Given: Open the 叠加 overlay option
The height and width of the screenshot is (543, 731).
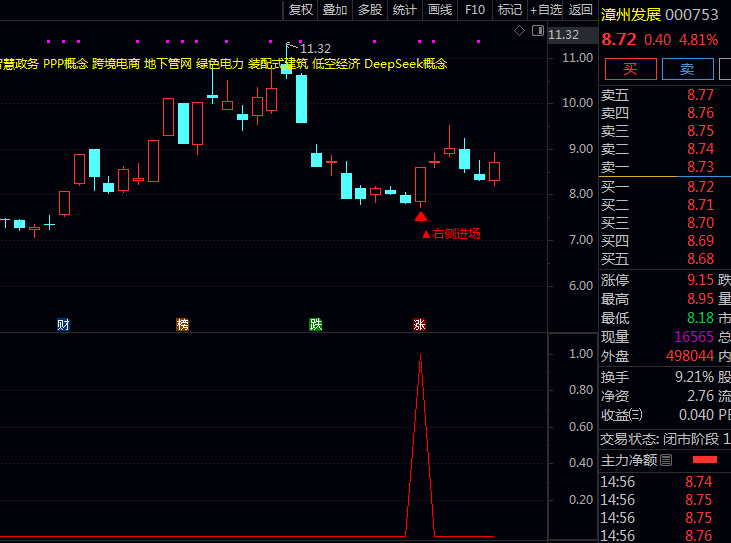Looking at the screenshot, I should pos(335,10).
